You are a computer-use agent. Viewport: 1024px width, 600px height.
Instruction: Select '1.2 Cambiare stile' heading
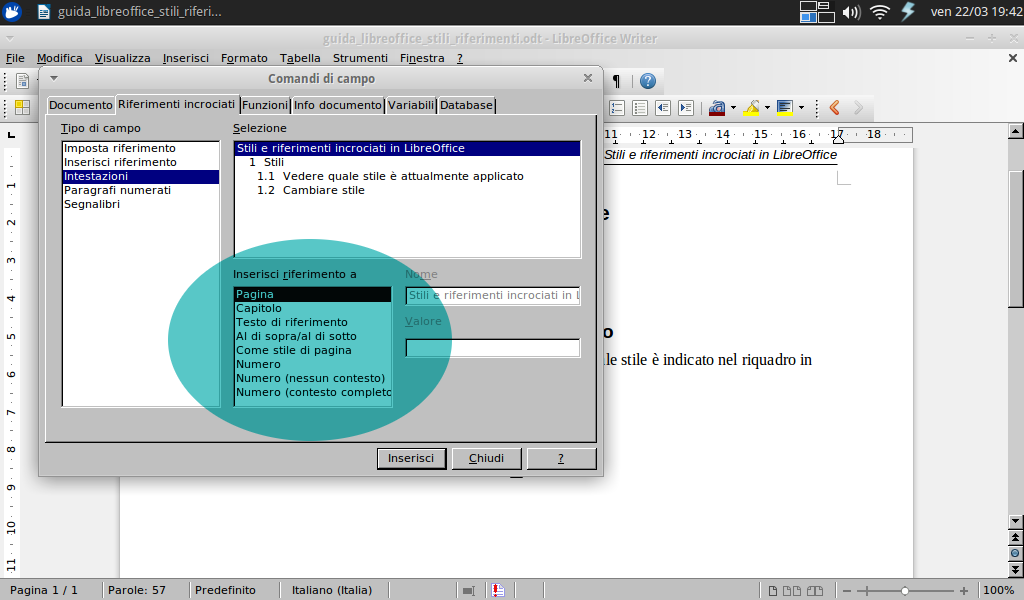pyautogui.click(x=407, y=190)
